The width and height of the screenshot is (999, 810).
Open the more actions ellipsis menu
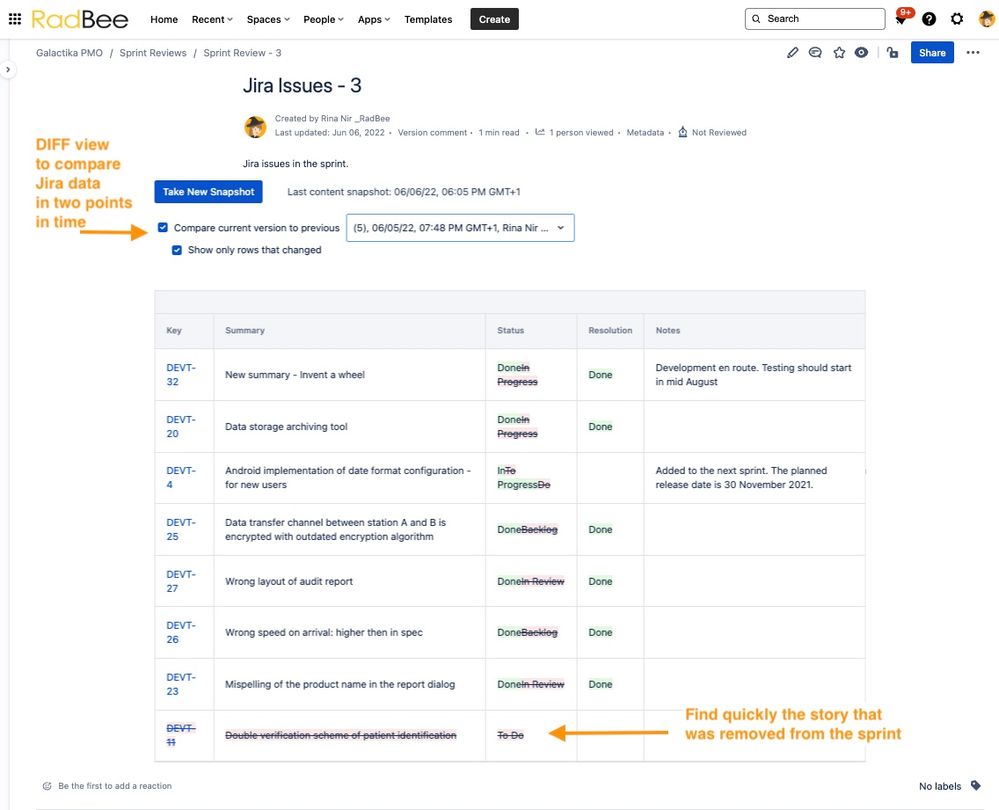[x=973, y=53]
